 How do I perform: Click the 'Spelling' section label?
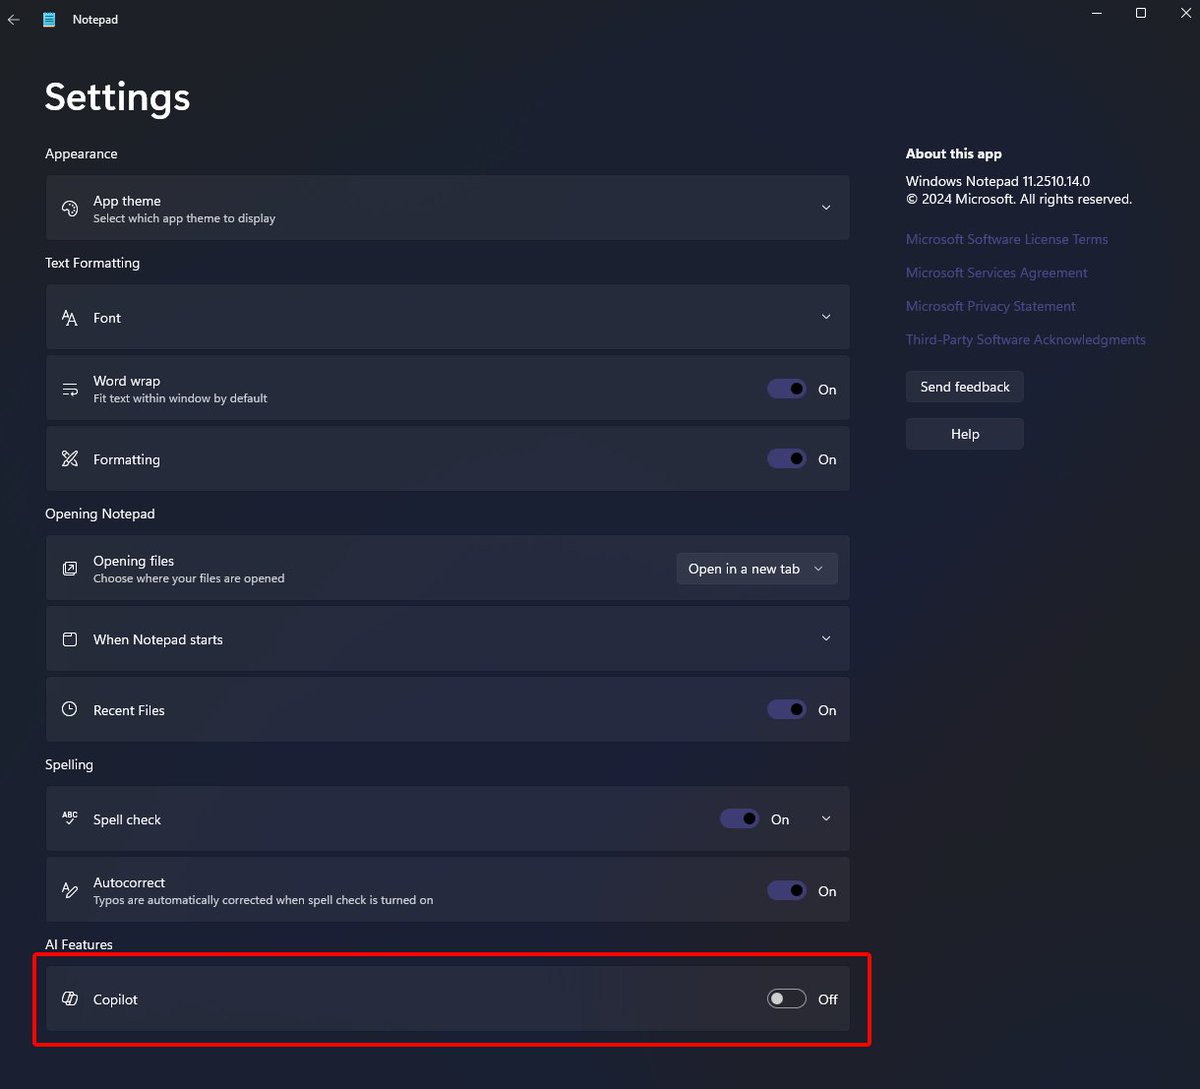tap(69, 765)
